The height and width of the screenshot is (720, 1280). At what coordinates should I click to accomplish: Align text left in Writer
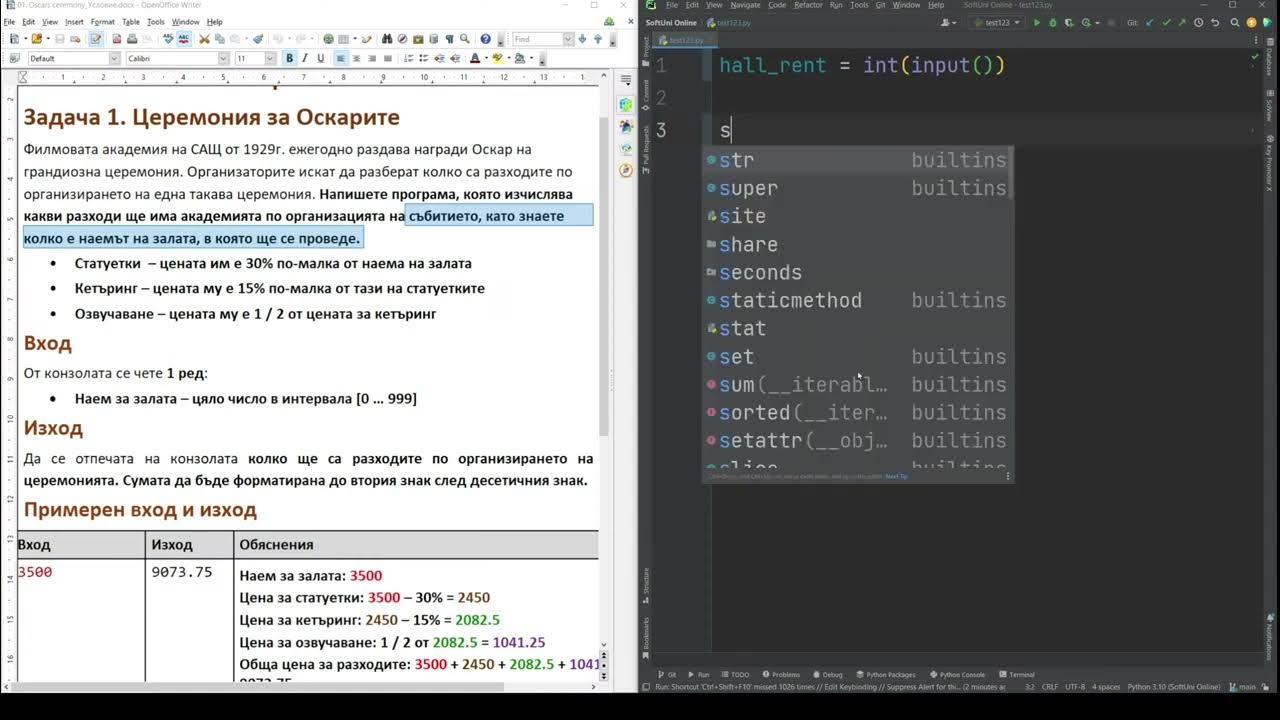pyautogui.click(x=340, y=58)
